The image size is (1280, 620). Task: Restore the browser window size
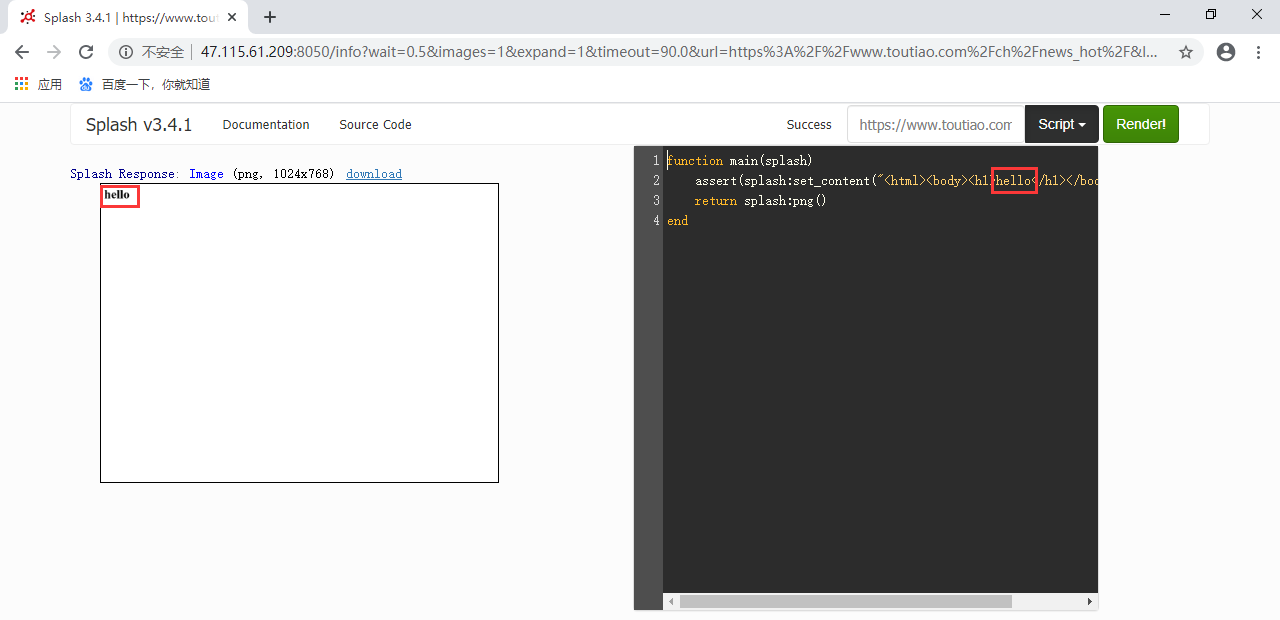1211,14
